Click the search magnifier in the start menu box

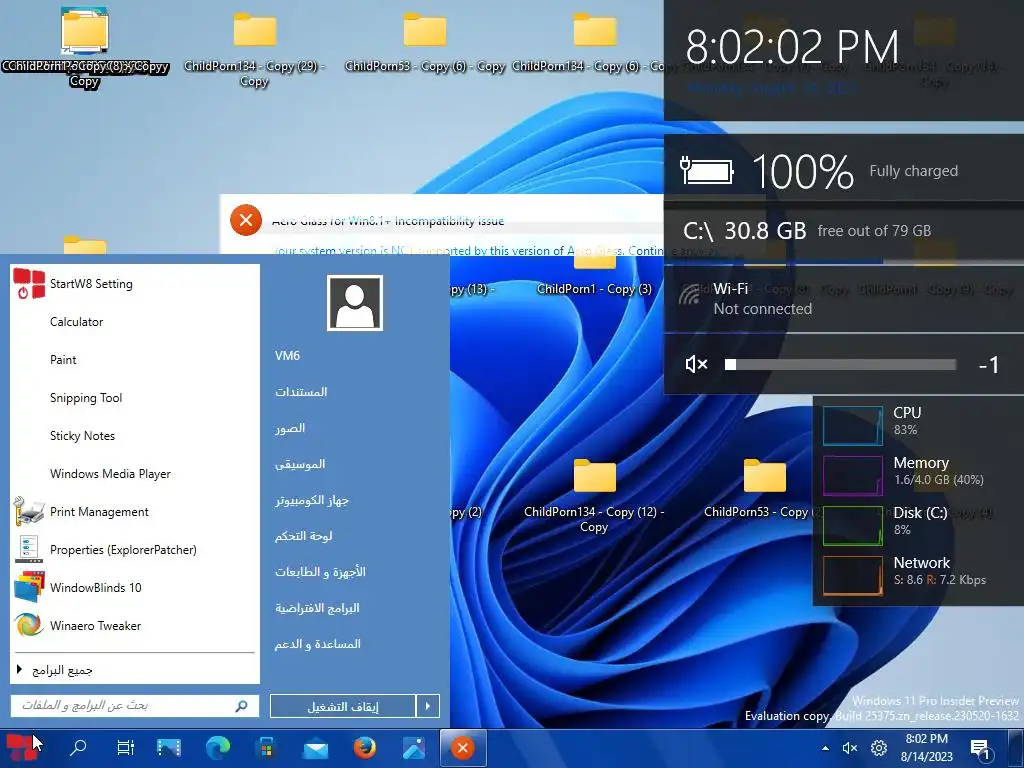click(x=242, y=706)
